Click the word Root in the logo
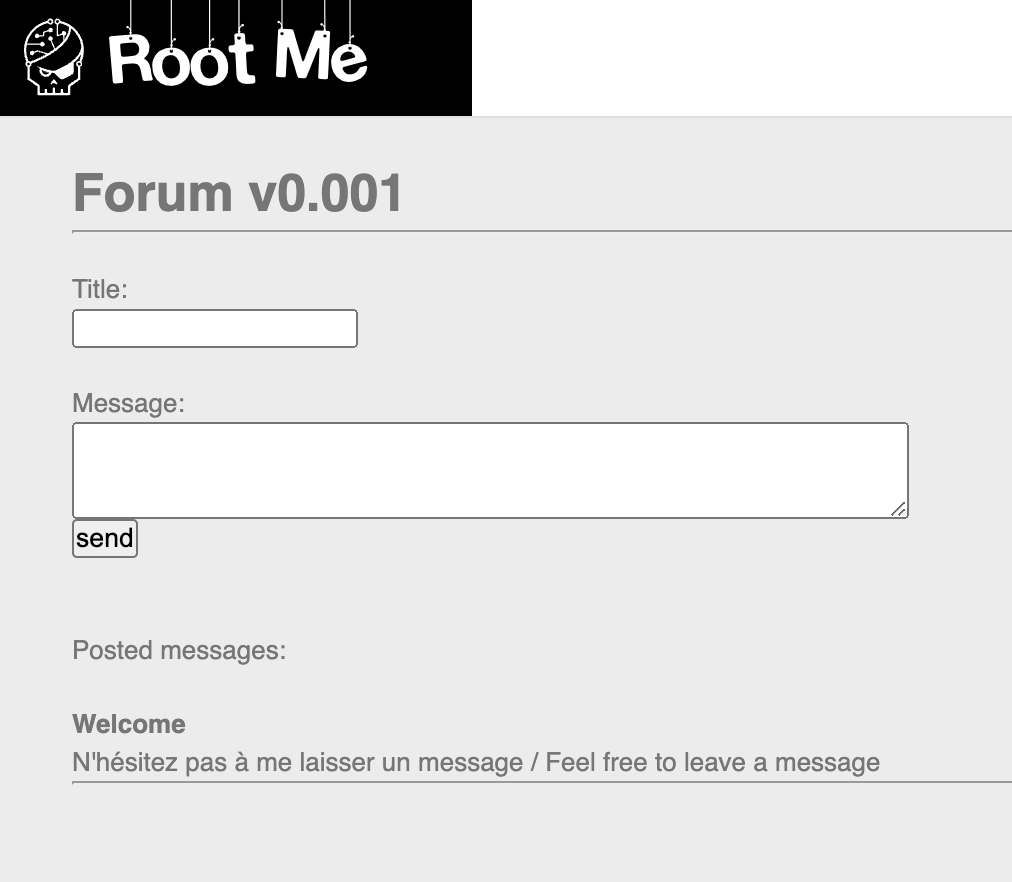Screen dimensions: 1012x882 point(182,59)
